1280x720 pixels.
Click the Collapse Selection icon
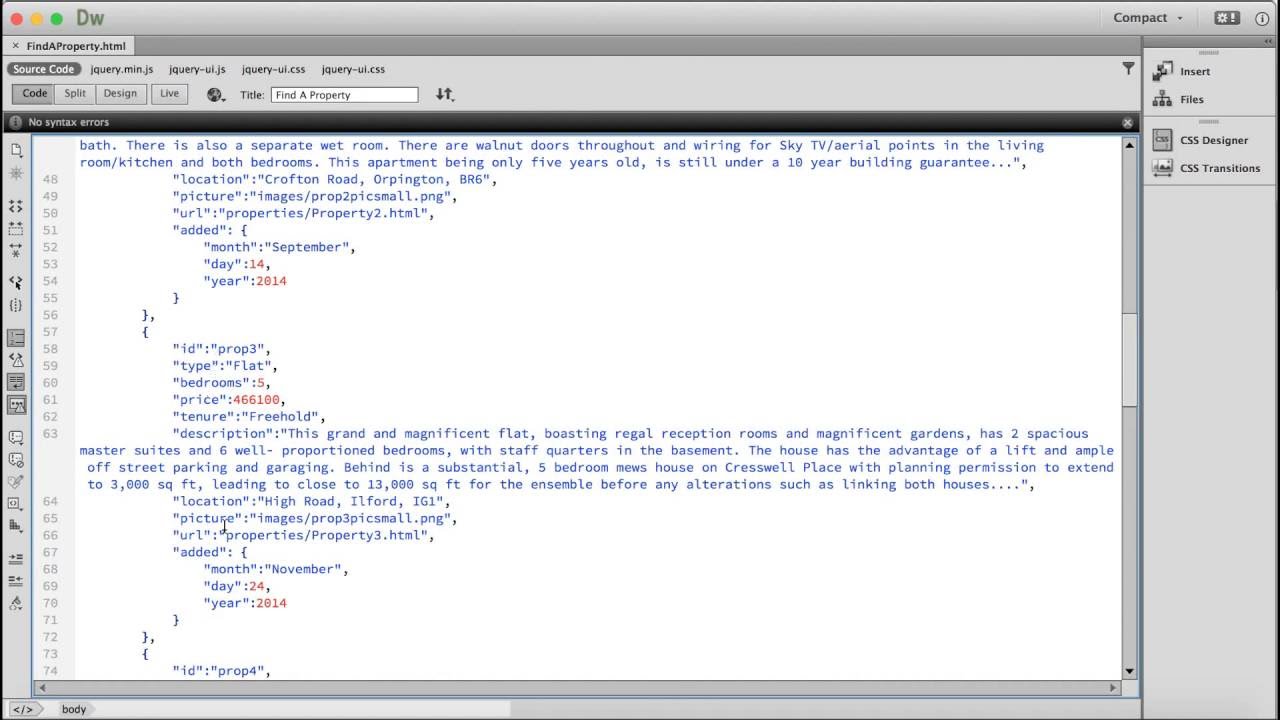coord(16,228)
